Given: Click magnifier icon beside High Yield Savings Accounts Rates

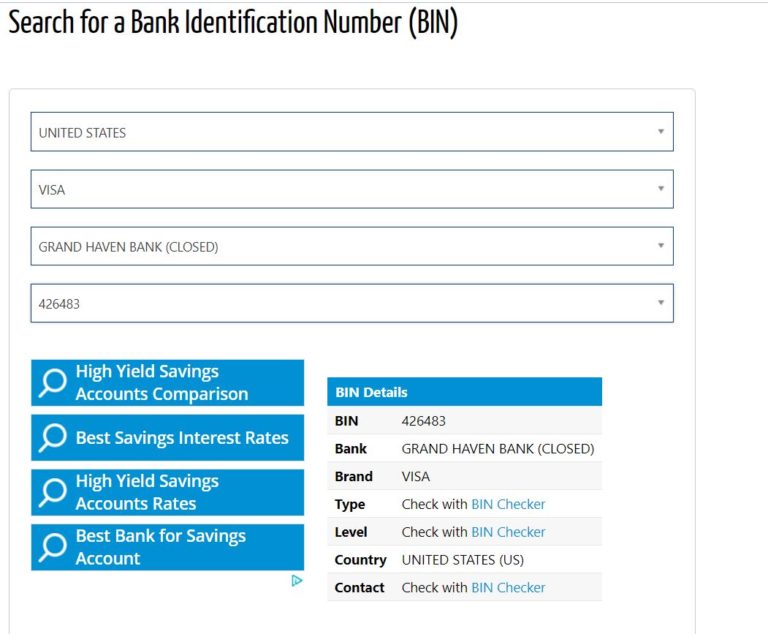Looking at the screenshot, I should 52,493.
